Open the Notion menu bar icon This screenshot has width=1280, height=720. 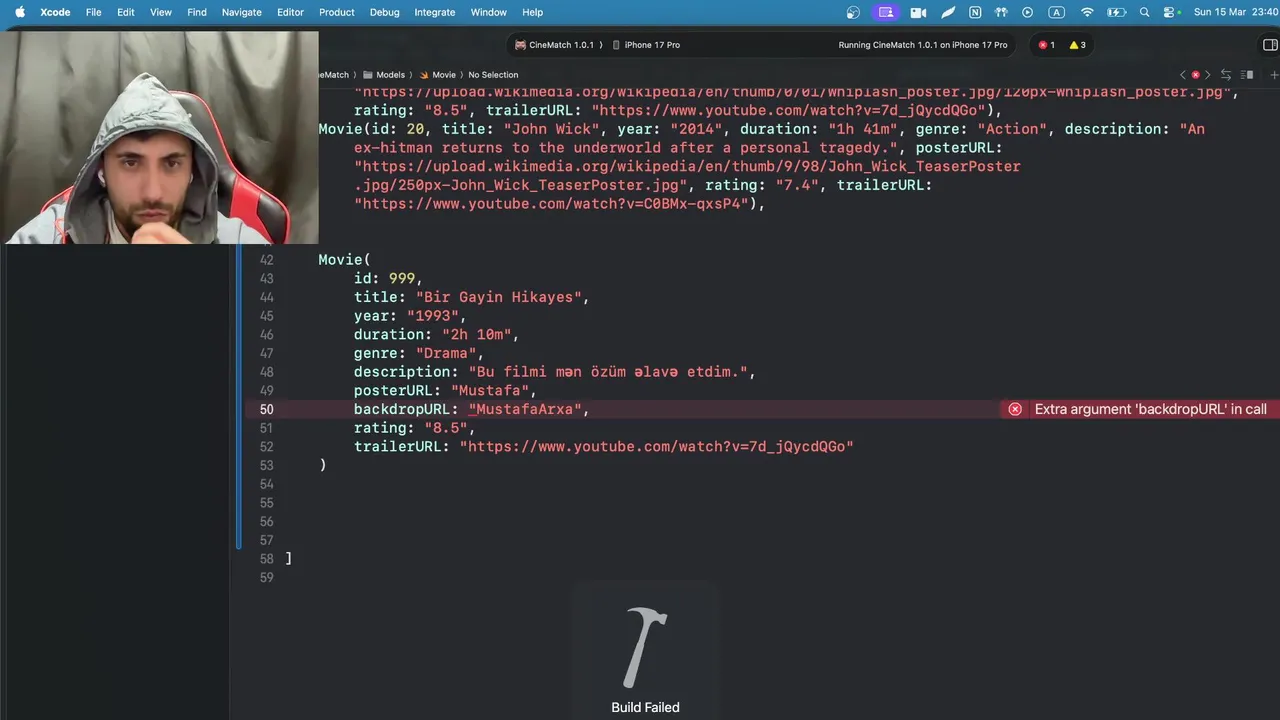point(975,12)
